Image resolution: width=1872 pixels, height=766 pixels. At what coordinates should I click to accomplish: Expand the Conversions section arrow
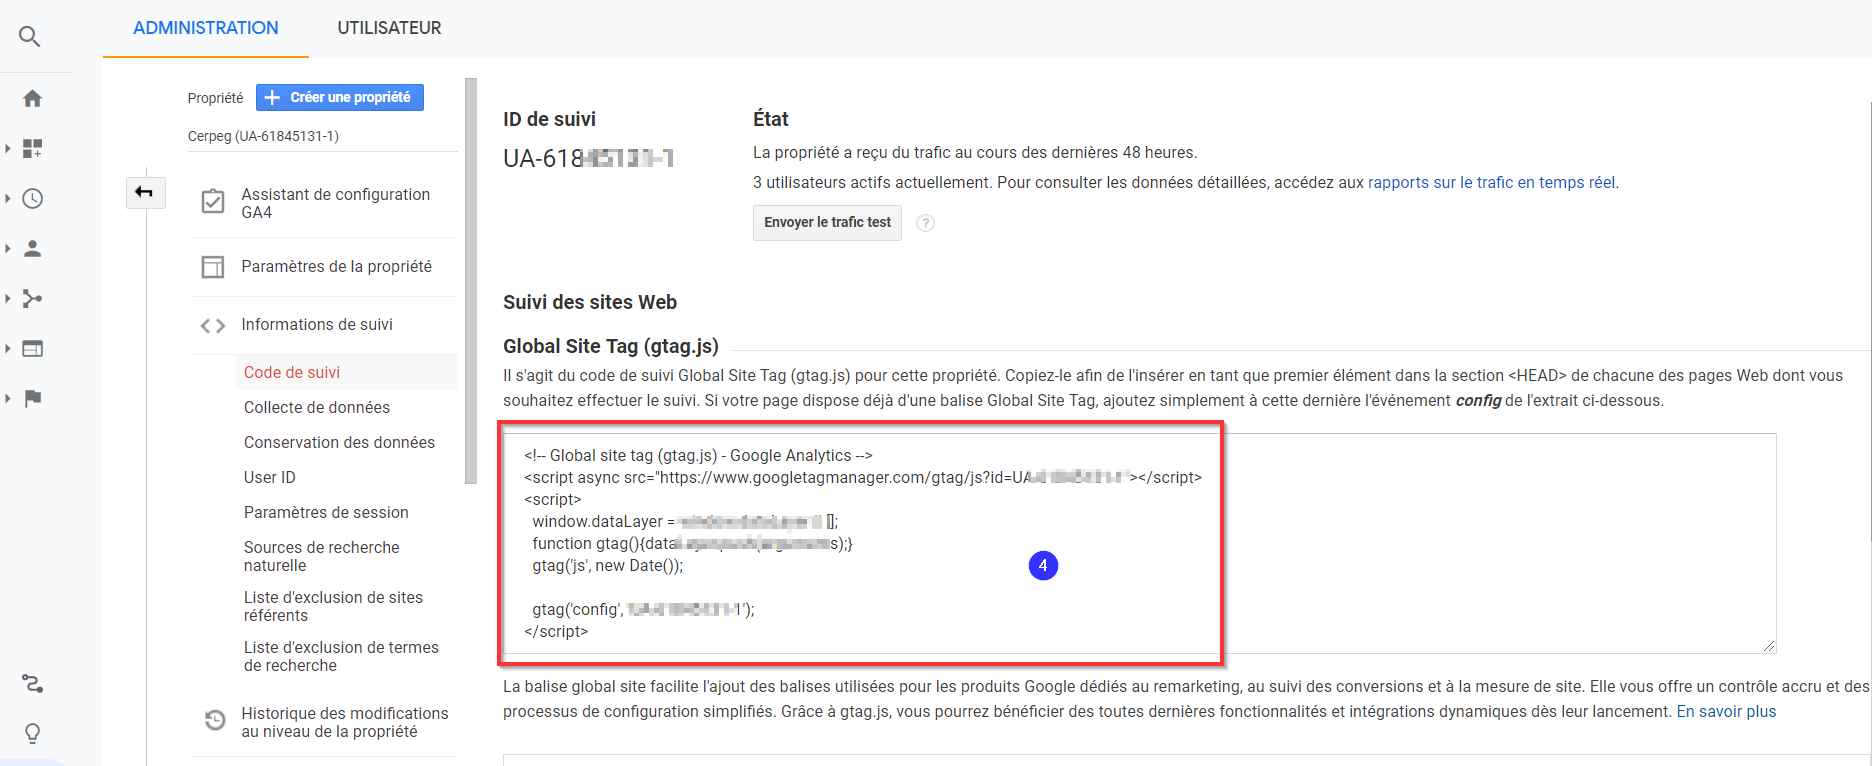[x=8, y=398]
